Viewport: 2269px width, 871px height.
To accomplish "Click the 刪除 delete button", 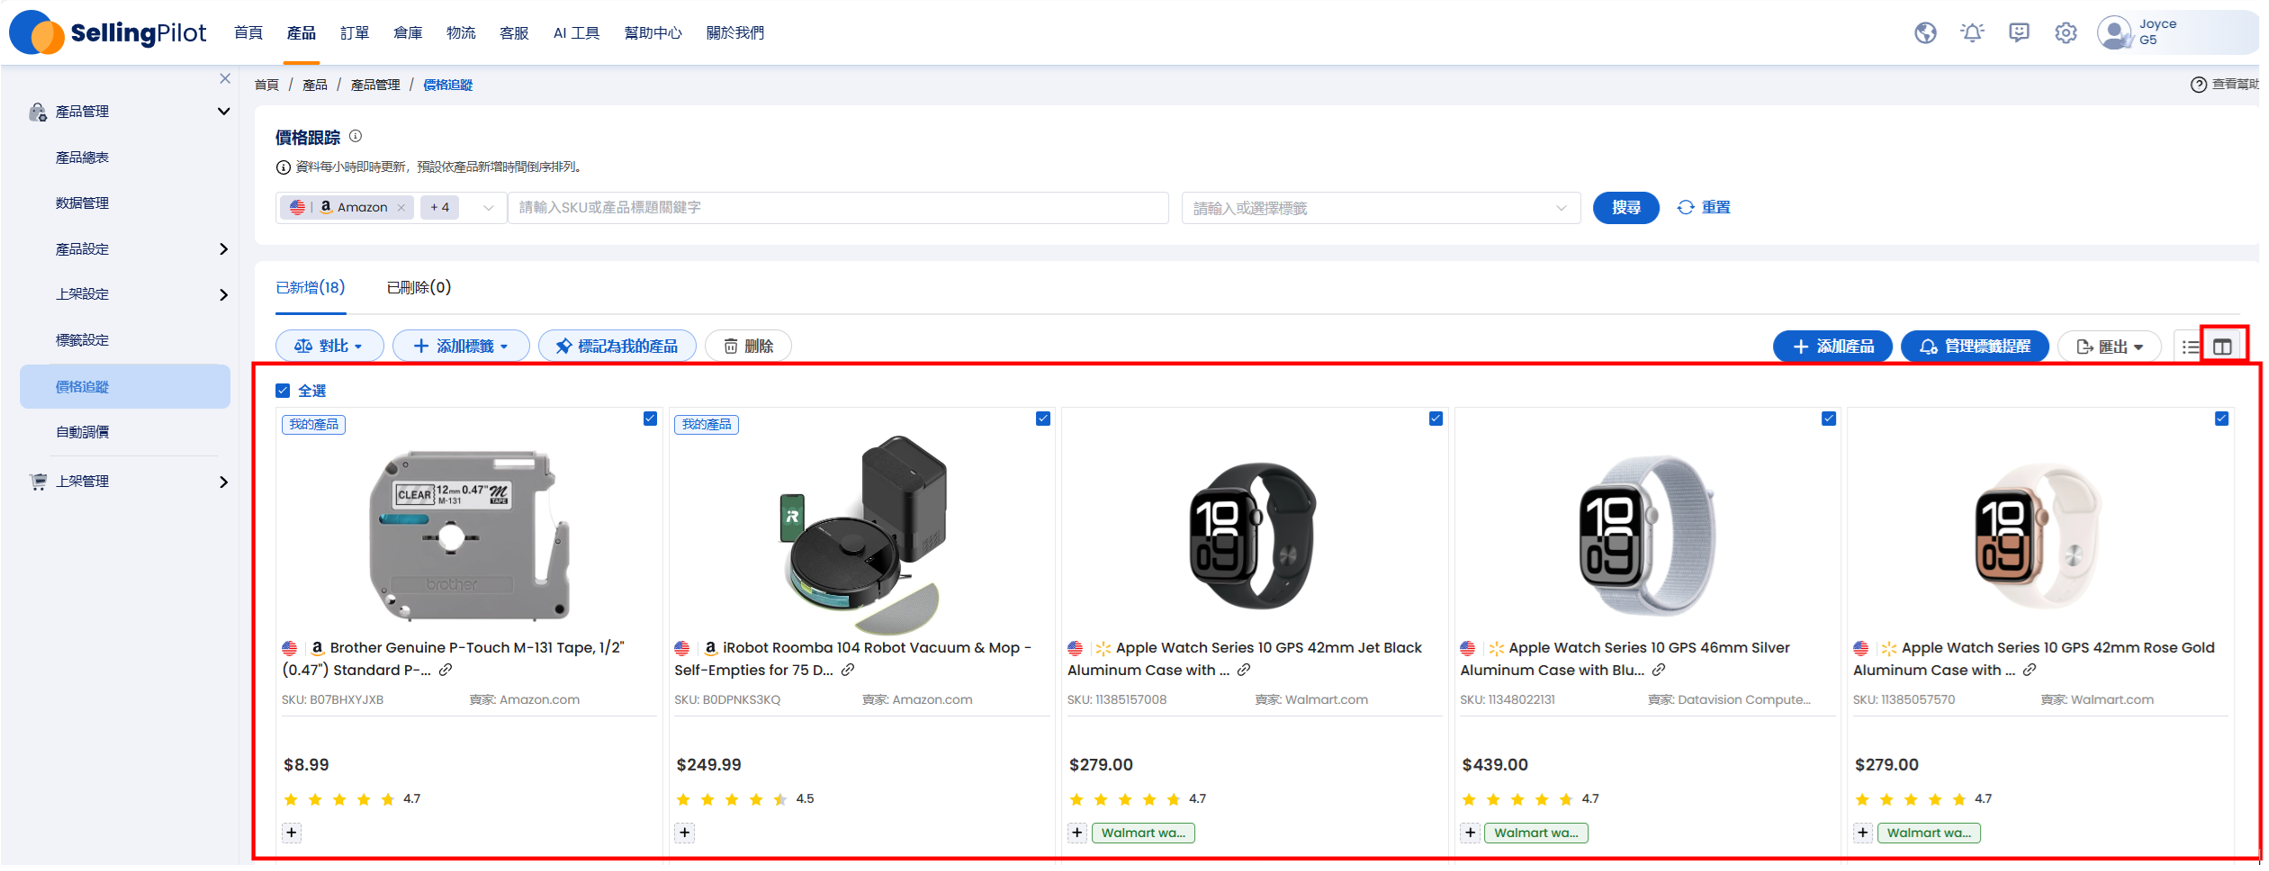I will pos(748,346).
